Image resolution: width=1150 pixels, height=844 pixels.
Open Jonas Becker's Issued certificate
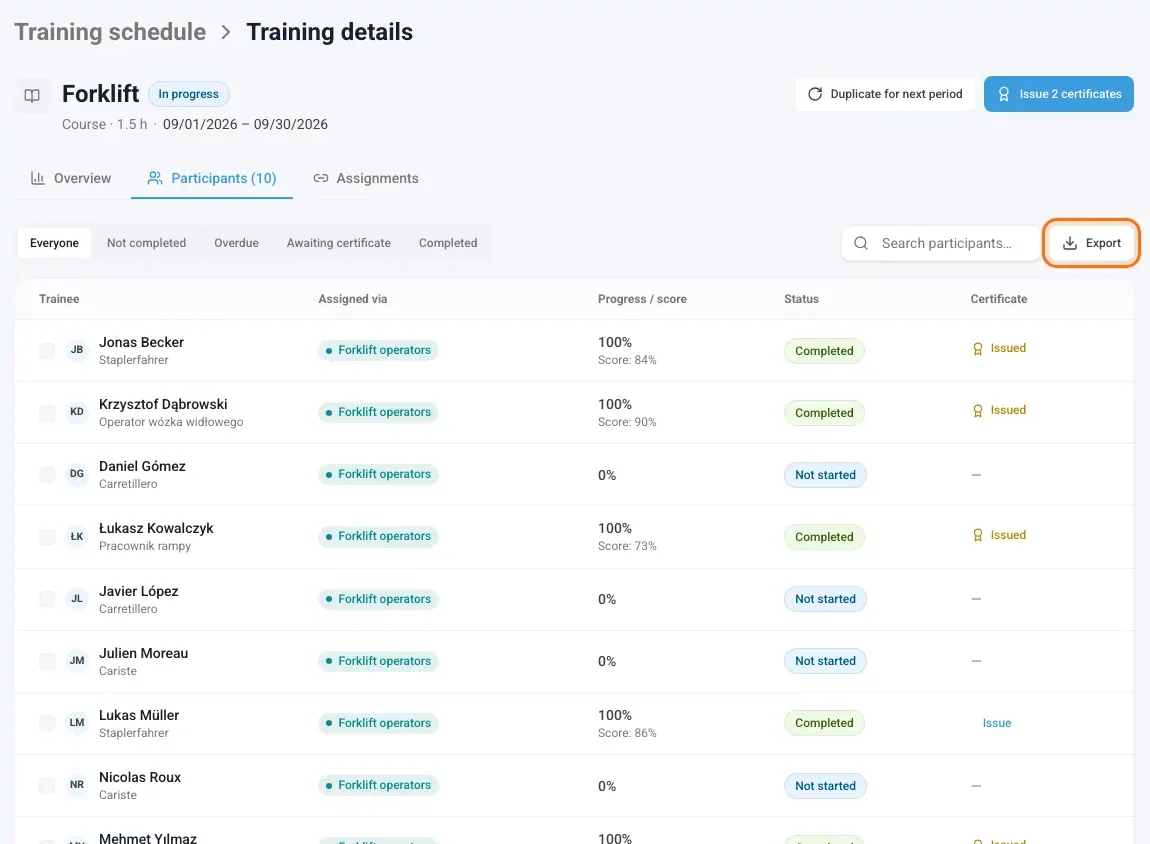pos(999,348)
